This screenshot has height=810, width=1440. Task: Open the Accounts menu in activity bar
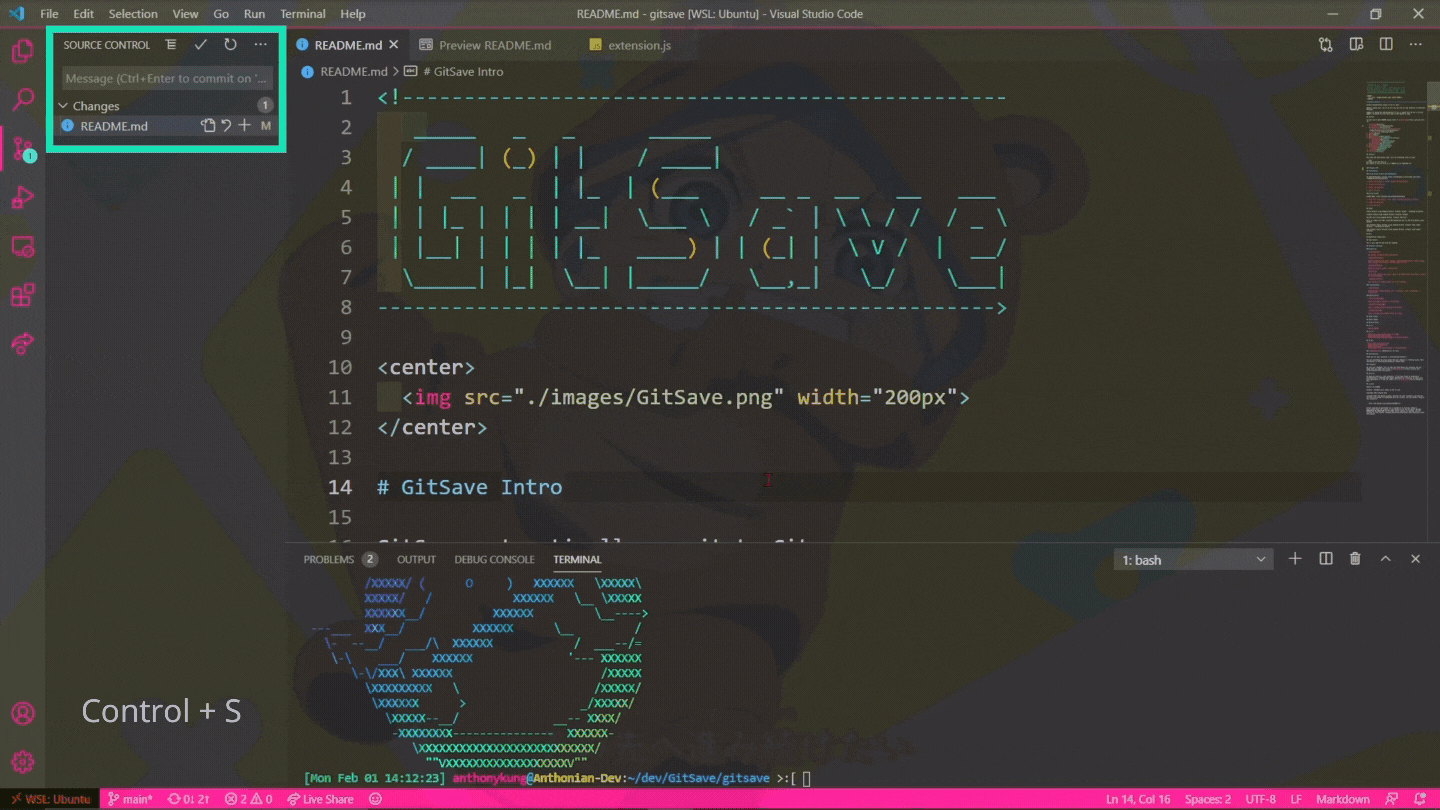pos(22,713)
